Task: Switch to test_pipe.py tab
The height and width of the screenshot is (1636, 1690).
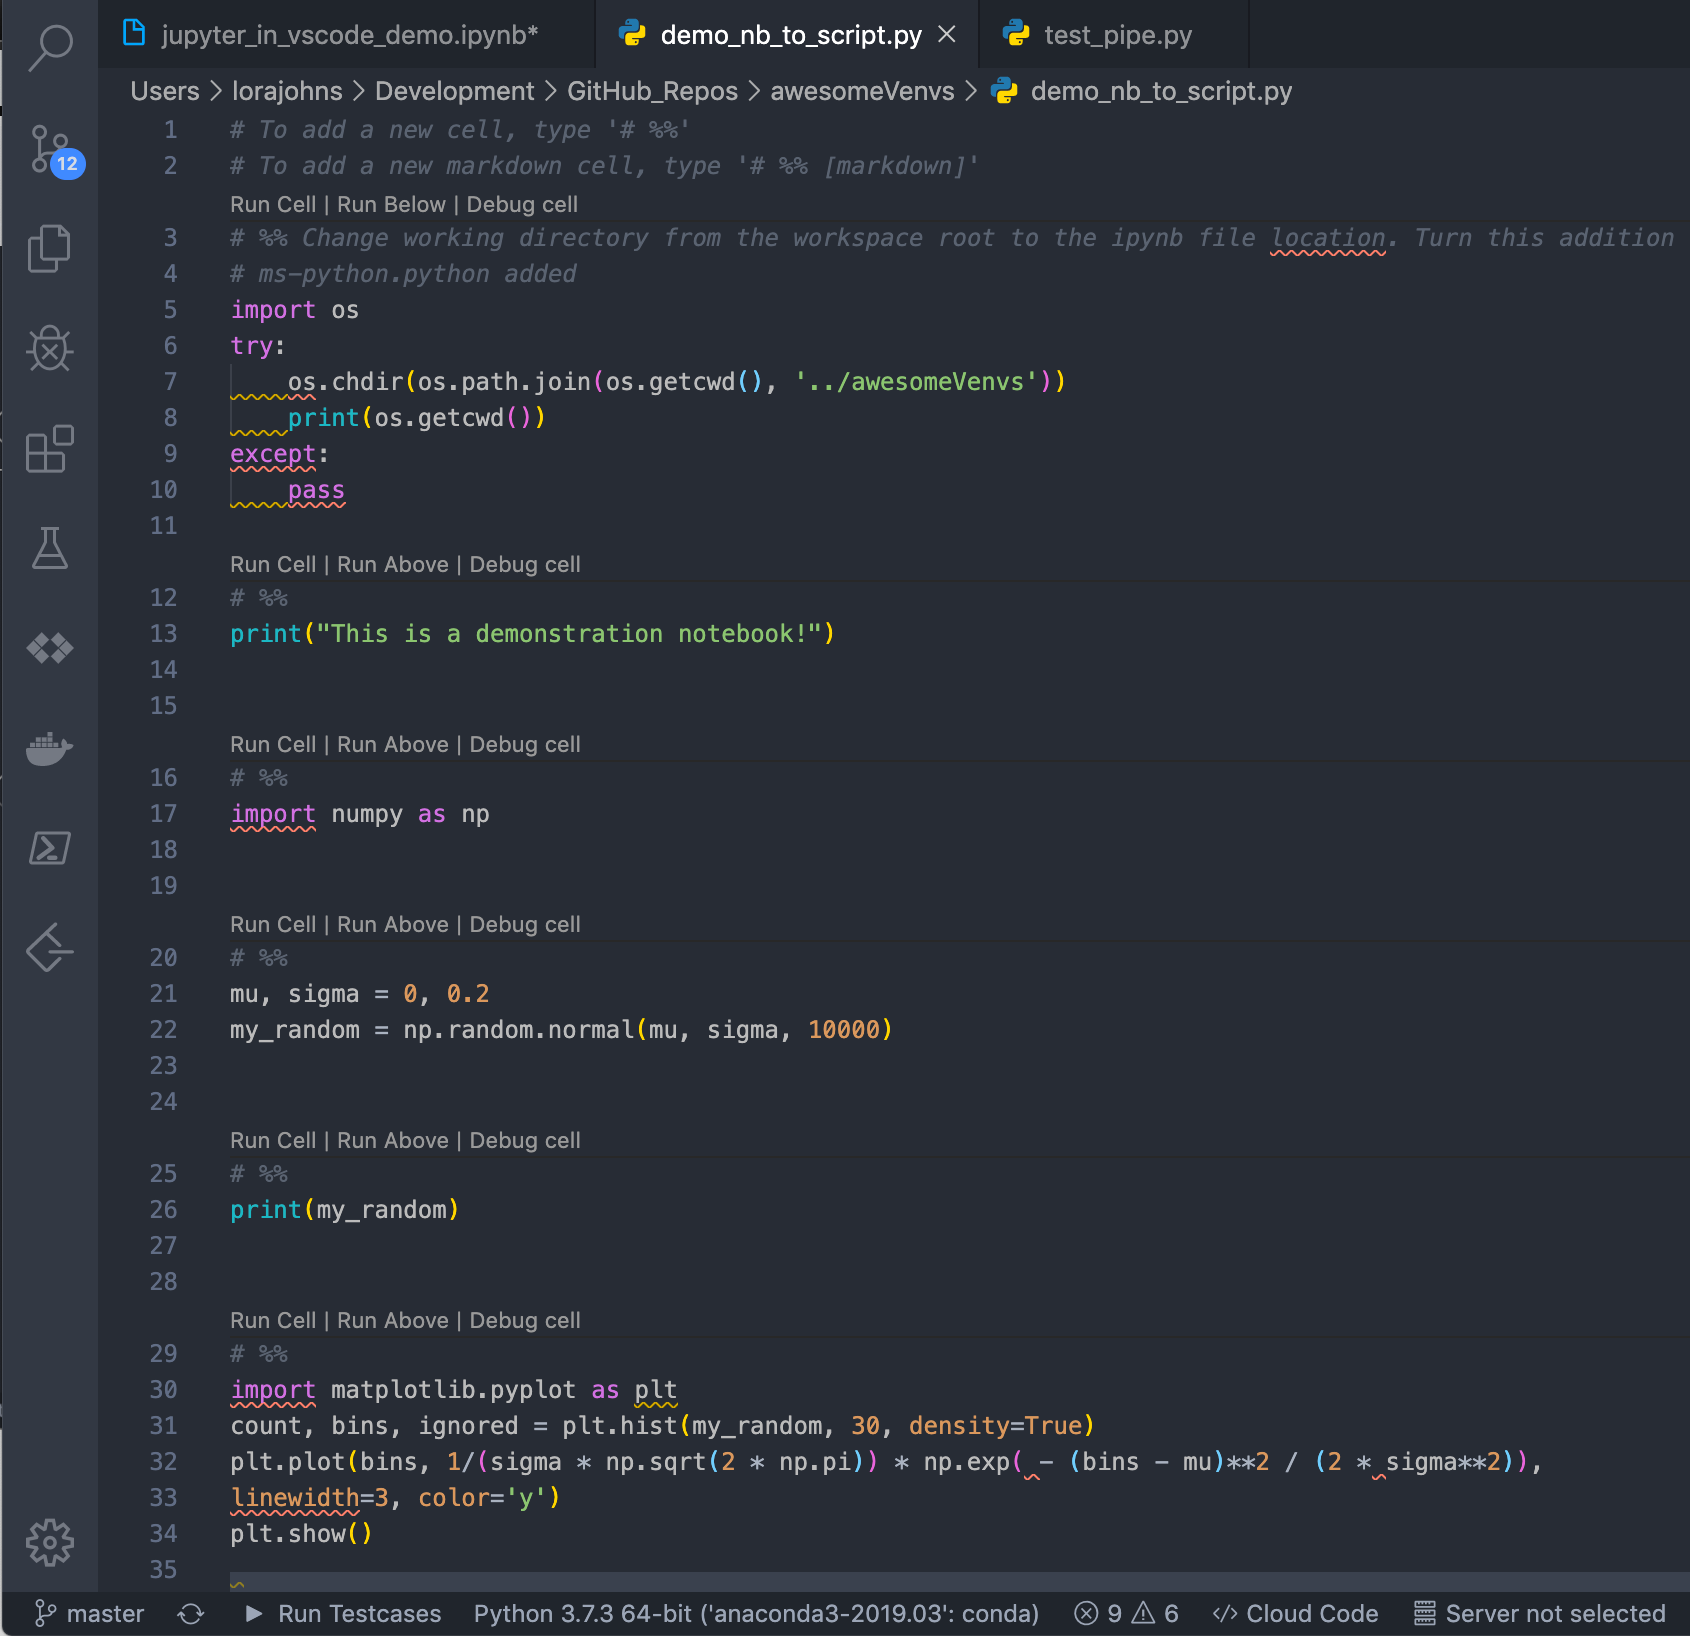Action: (x=1098, y=35)
